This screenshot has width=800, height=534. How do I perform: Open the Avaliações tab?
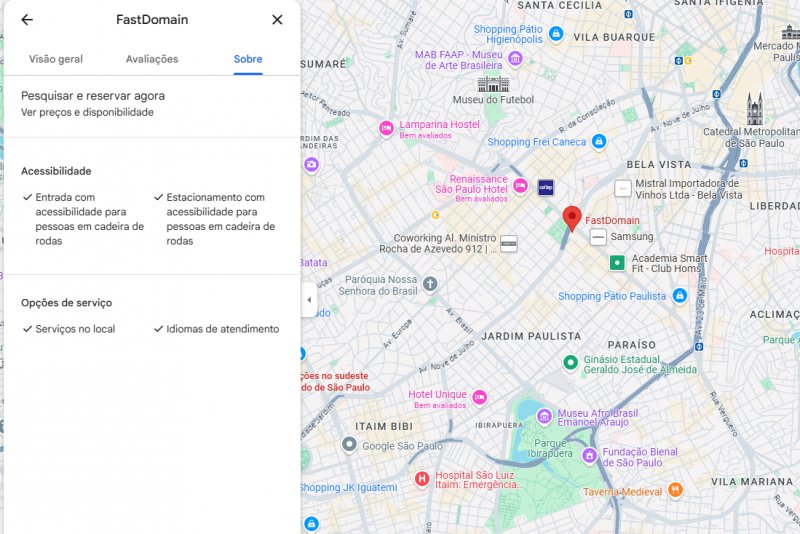coord(152,59)
